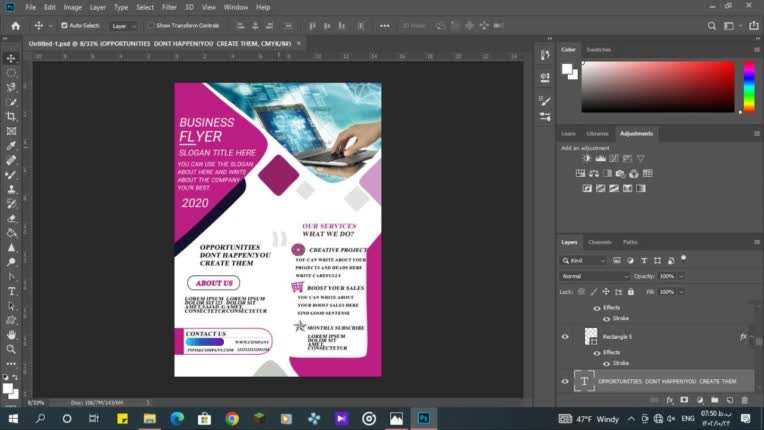
Task: Toggle Rectangle 5 Stroke effect visibility
Action: point(607,363)
